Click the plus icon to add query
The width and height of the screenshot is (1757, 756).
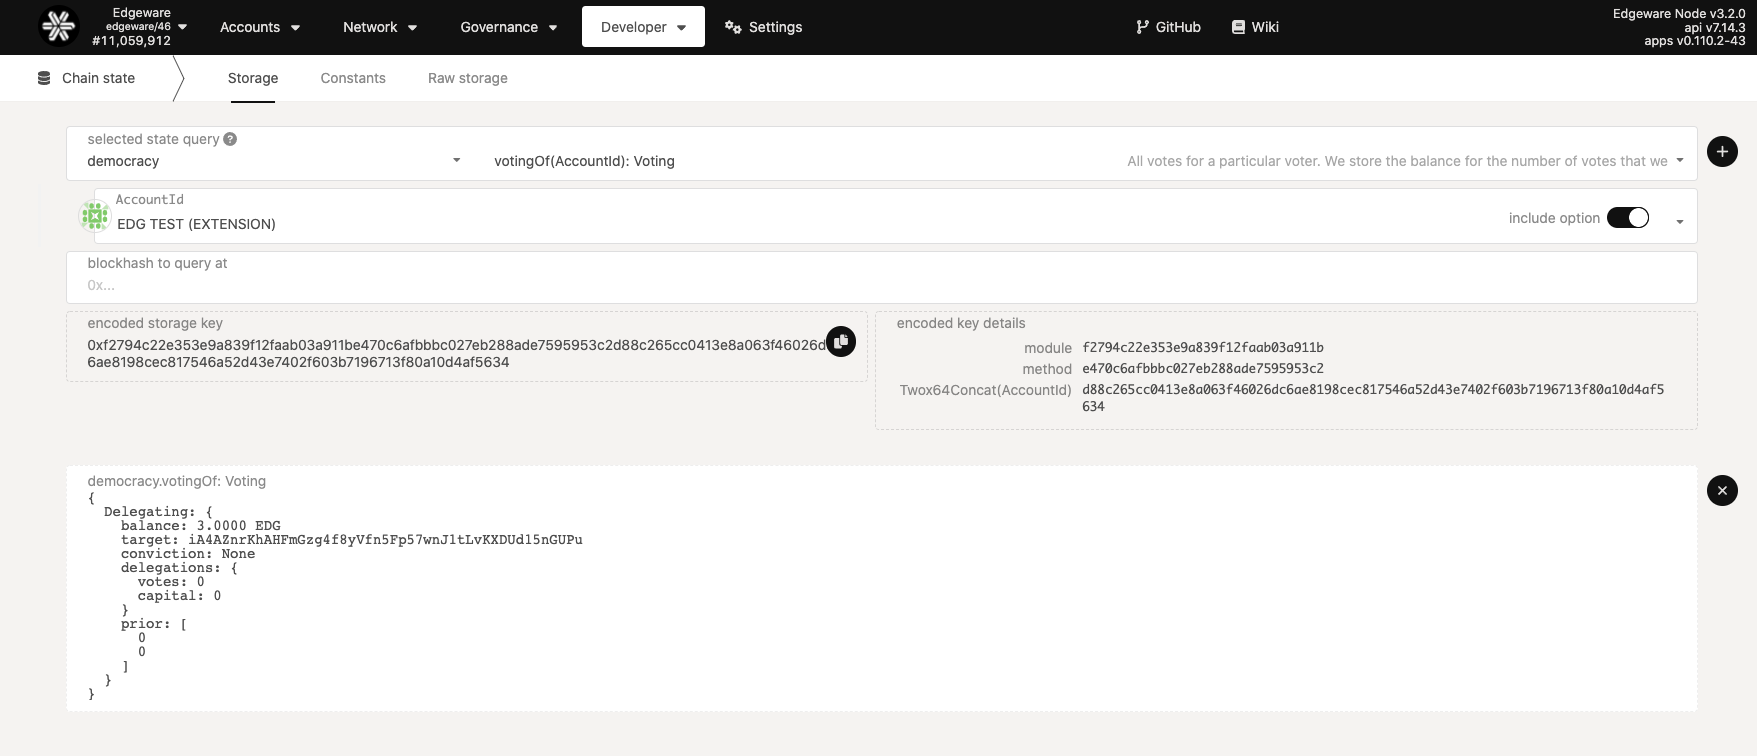pyautogui.click(x=1722, y=152)
